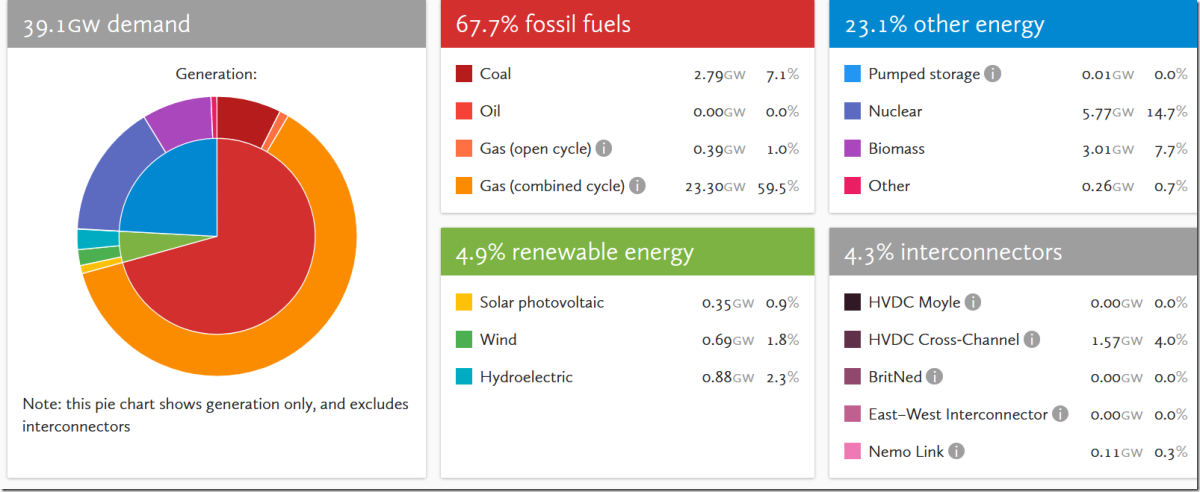1200x492 pixels.
Task: Click the Wind green legend swatch
Action: point(464,340)
